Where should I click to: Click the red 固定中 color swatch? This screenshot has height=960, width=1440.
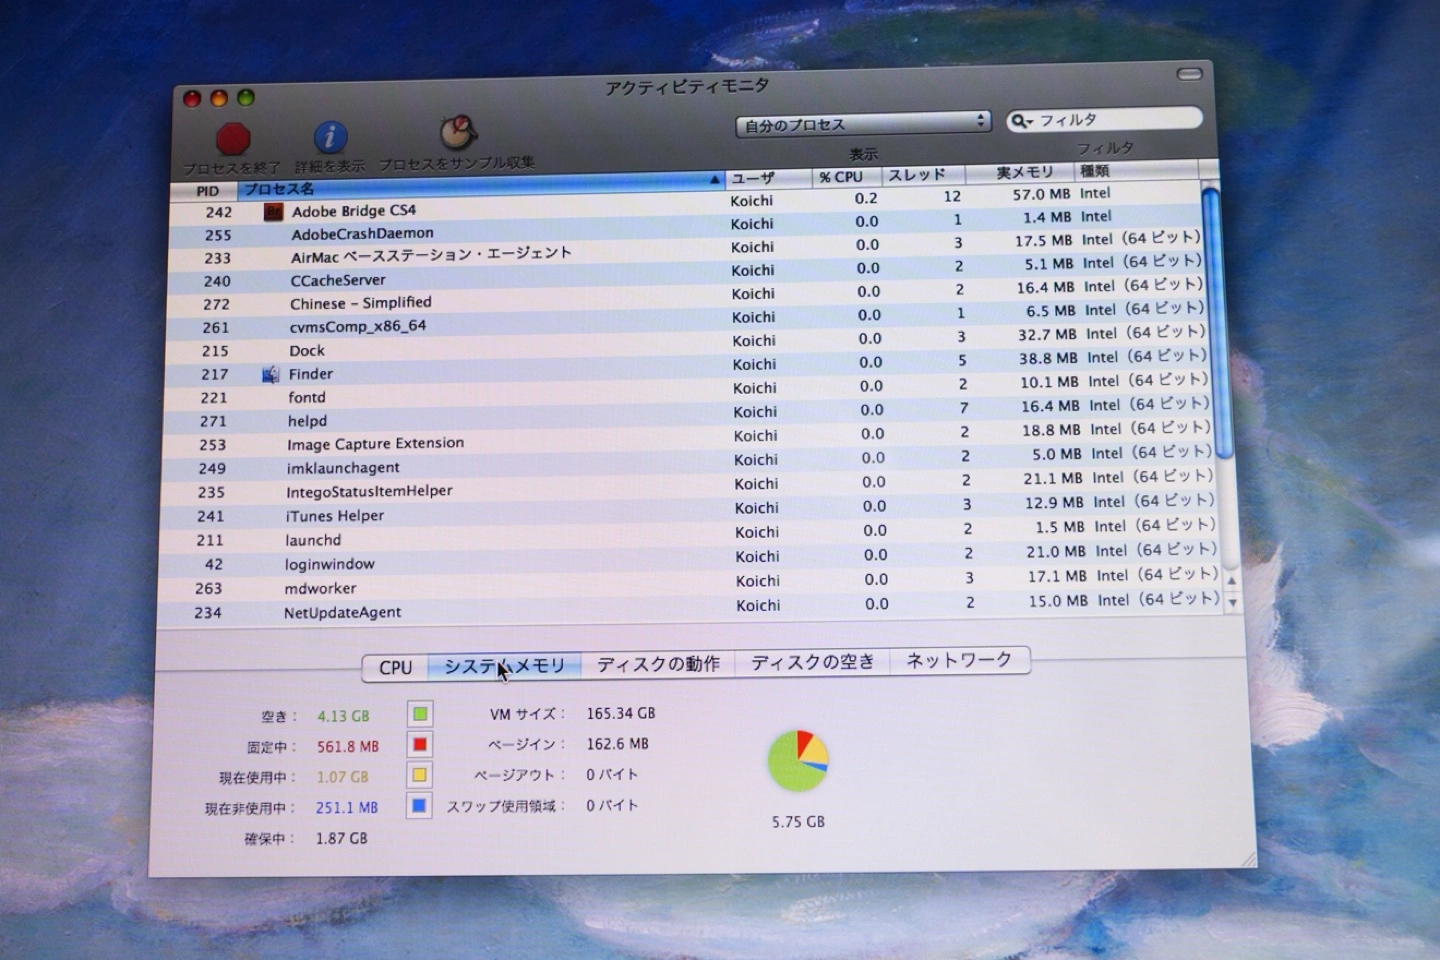tap(420, 744)
